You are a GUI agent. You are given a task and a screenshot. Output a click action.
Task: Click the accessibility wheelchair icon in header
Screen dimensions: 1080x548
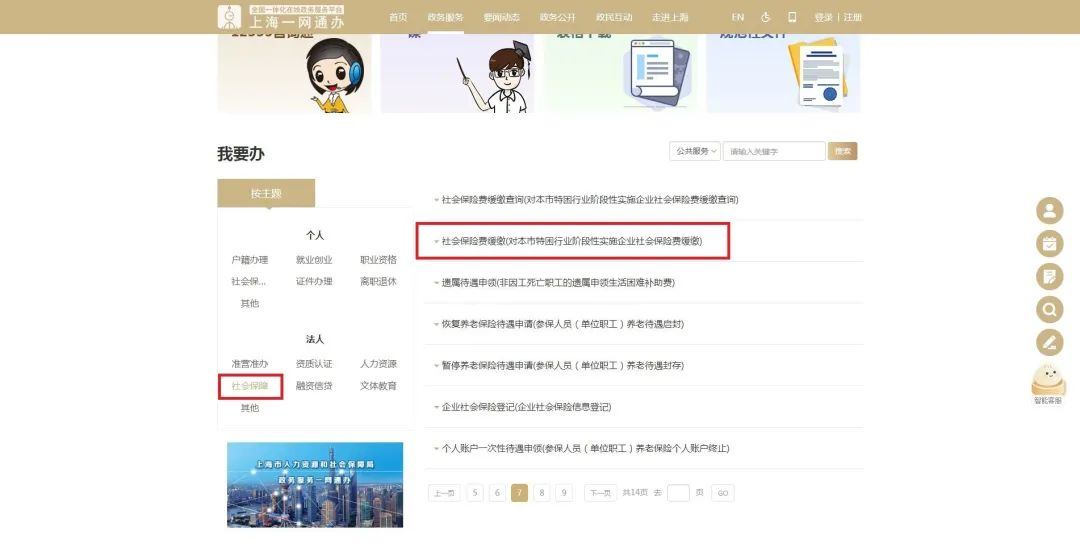766,17
